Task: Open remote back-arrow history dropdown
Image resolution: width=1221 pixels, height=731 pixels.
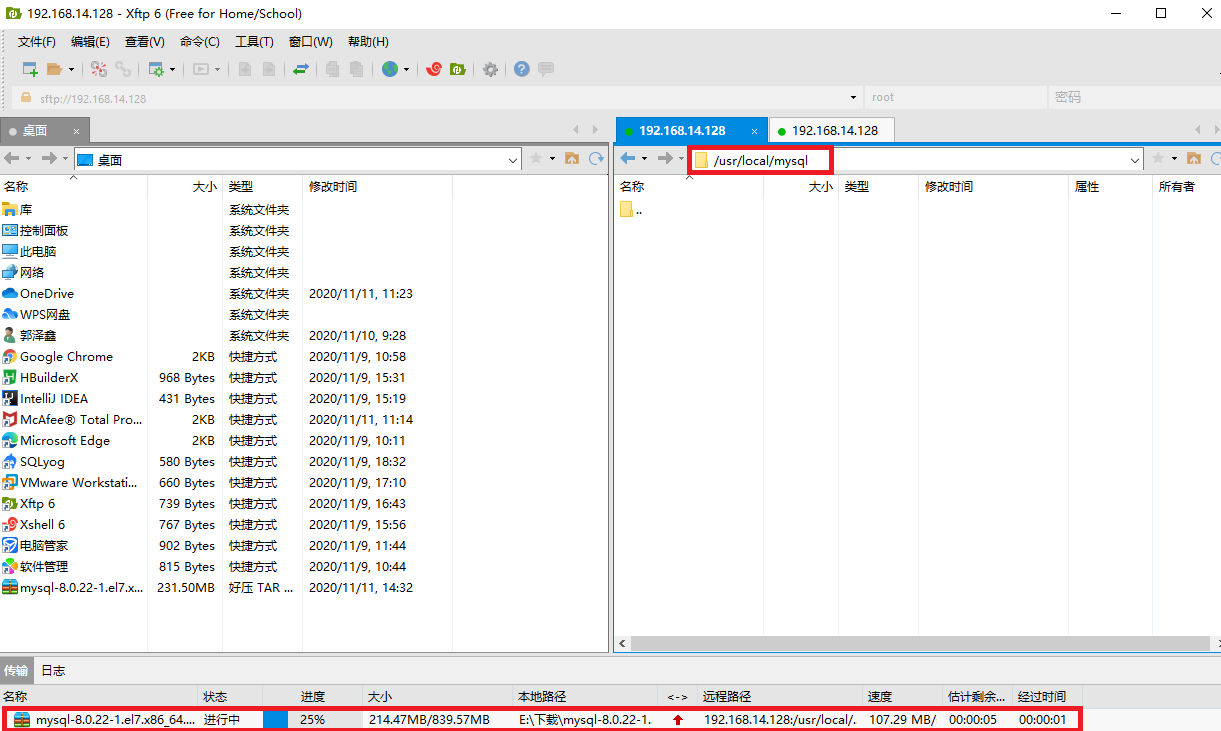Action: 644,158
